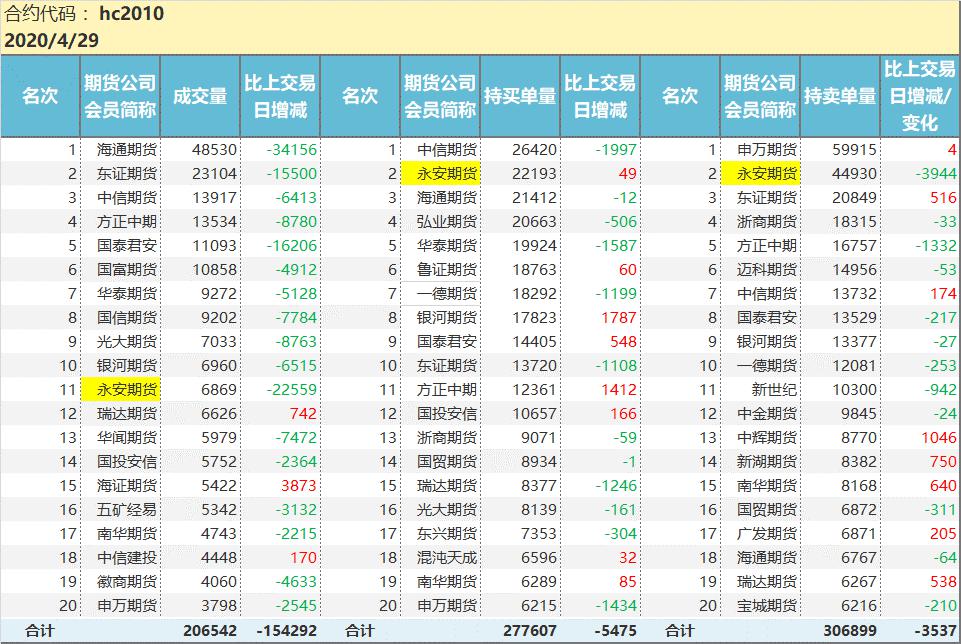The image size is (961, 644).
Task: Click the 持买单量 column header
Action: click(520, 96)
